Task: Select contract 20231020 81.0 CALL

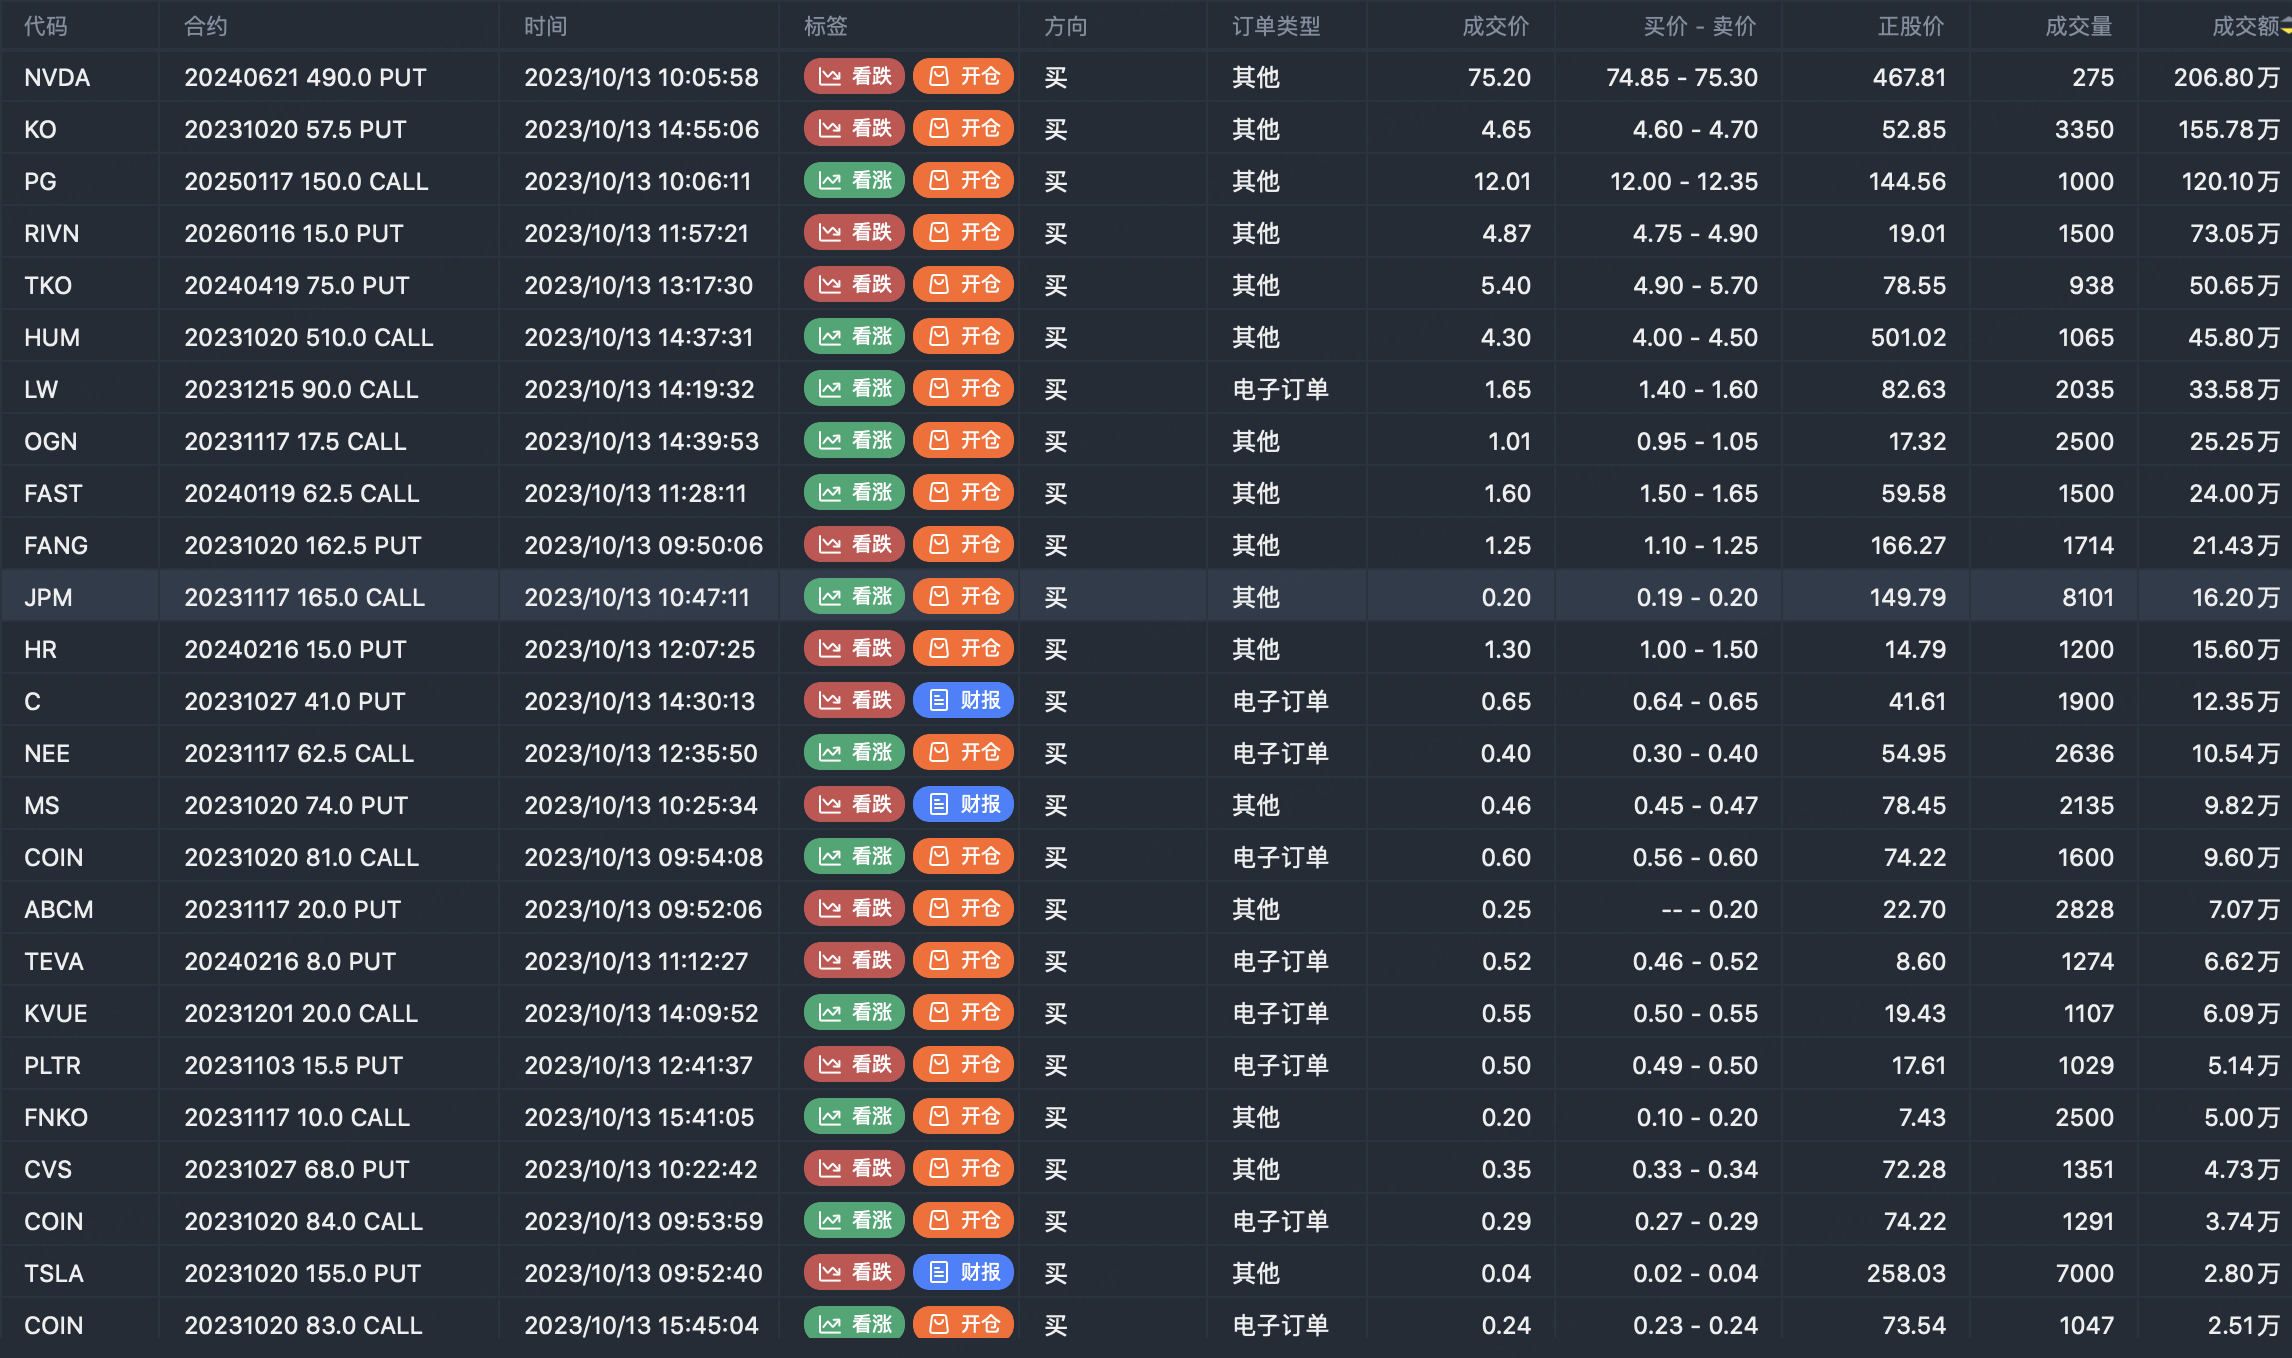Action: click(x=301, y=857)
